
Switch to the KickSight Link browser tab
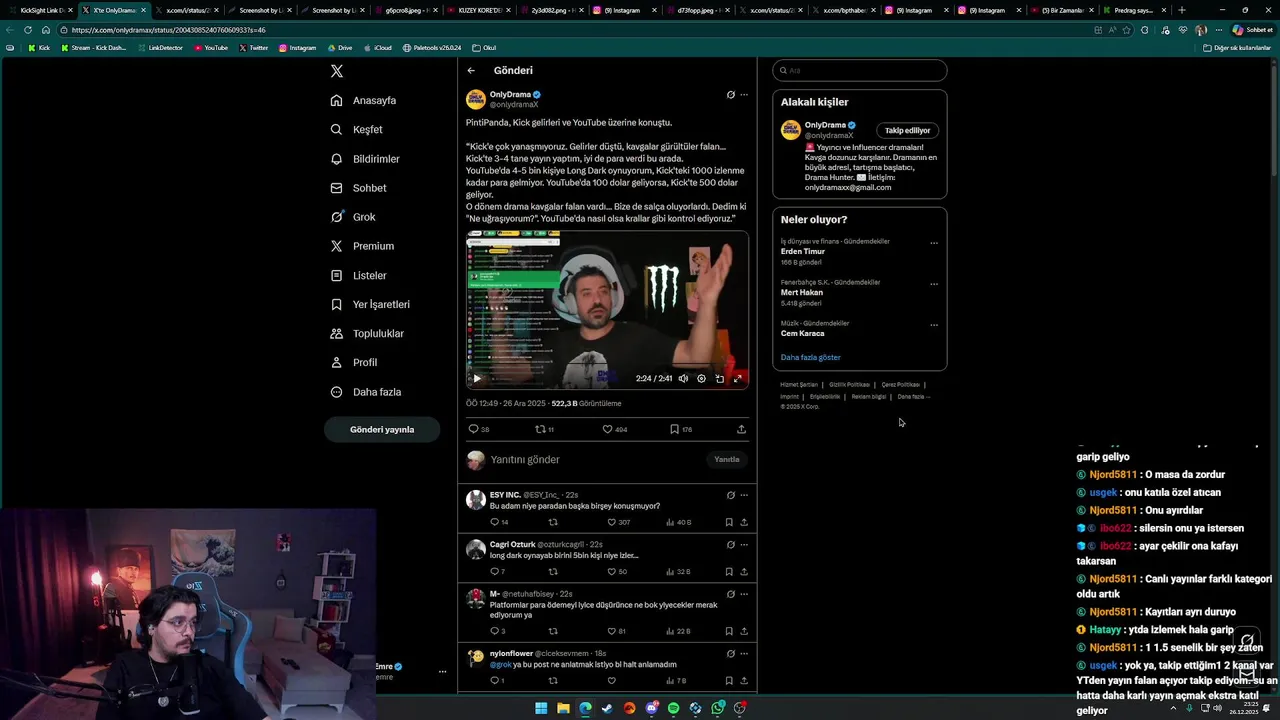pos(42,10)
